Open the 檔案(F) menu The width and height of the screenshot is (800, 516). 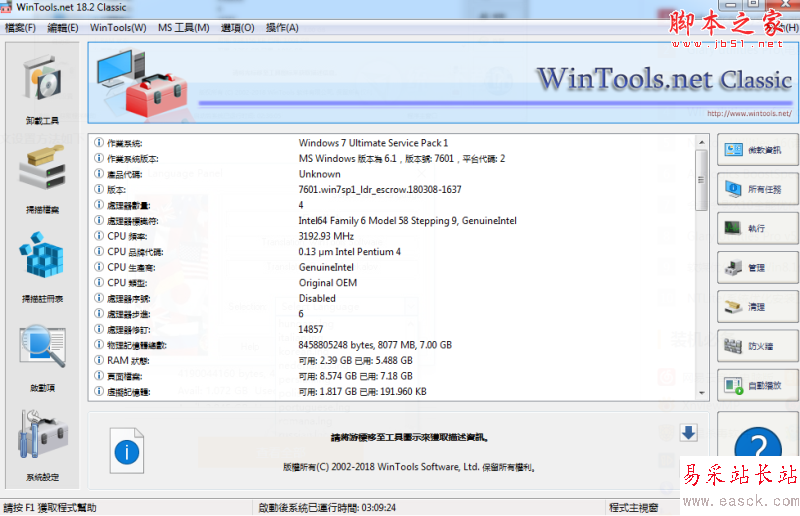pyautogui.click(x=20, y=28)
